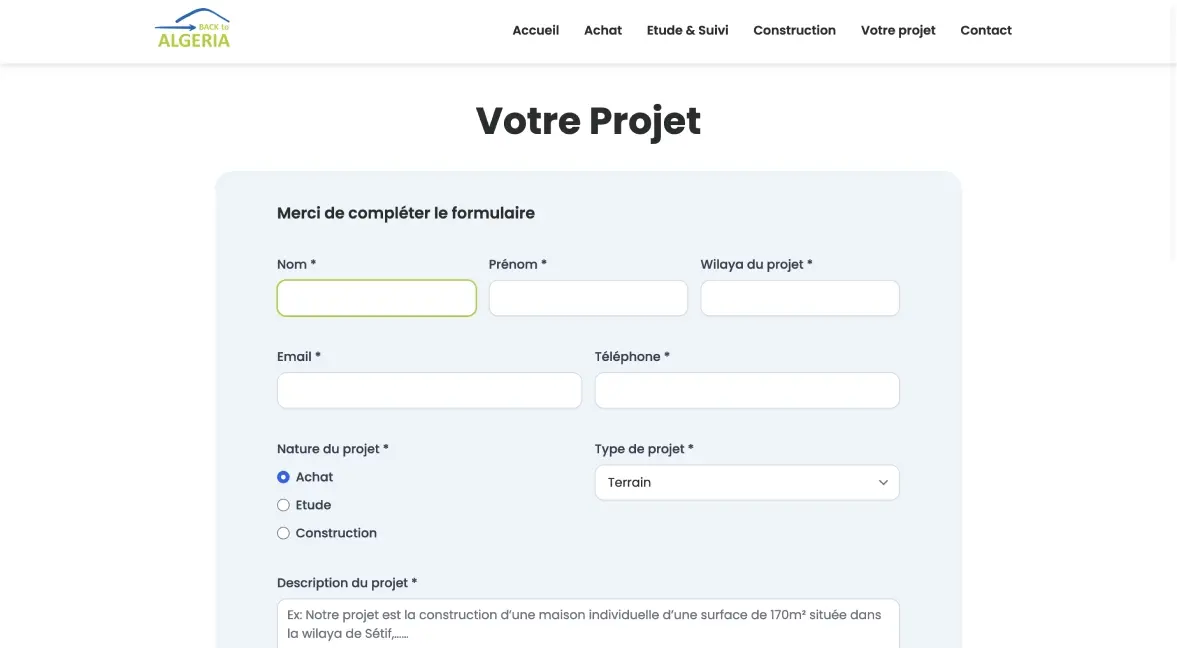This screenshot has width=1177, height=648.
Task: Choose the Etude radio option
Action: (283, 505)
